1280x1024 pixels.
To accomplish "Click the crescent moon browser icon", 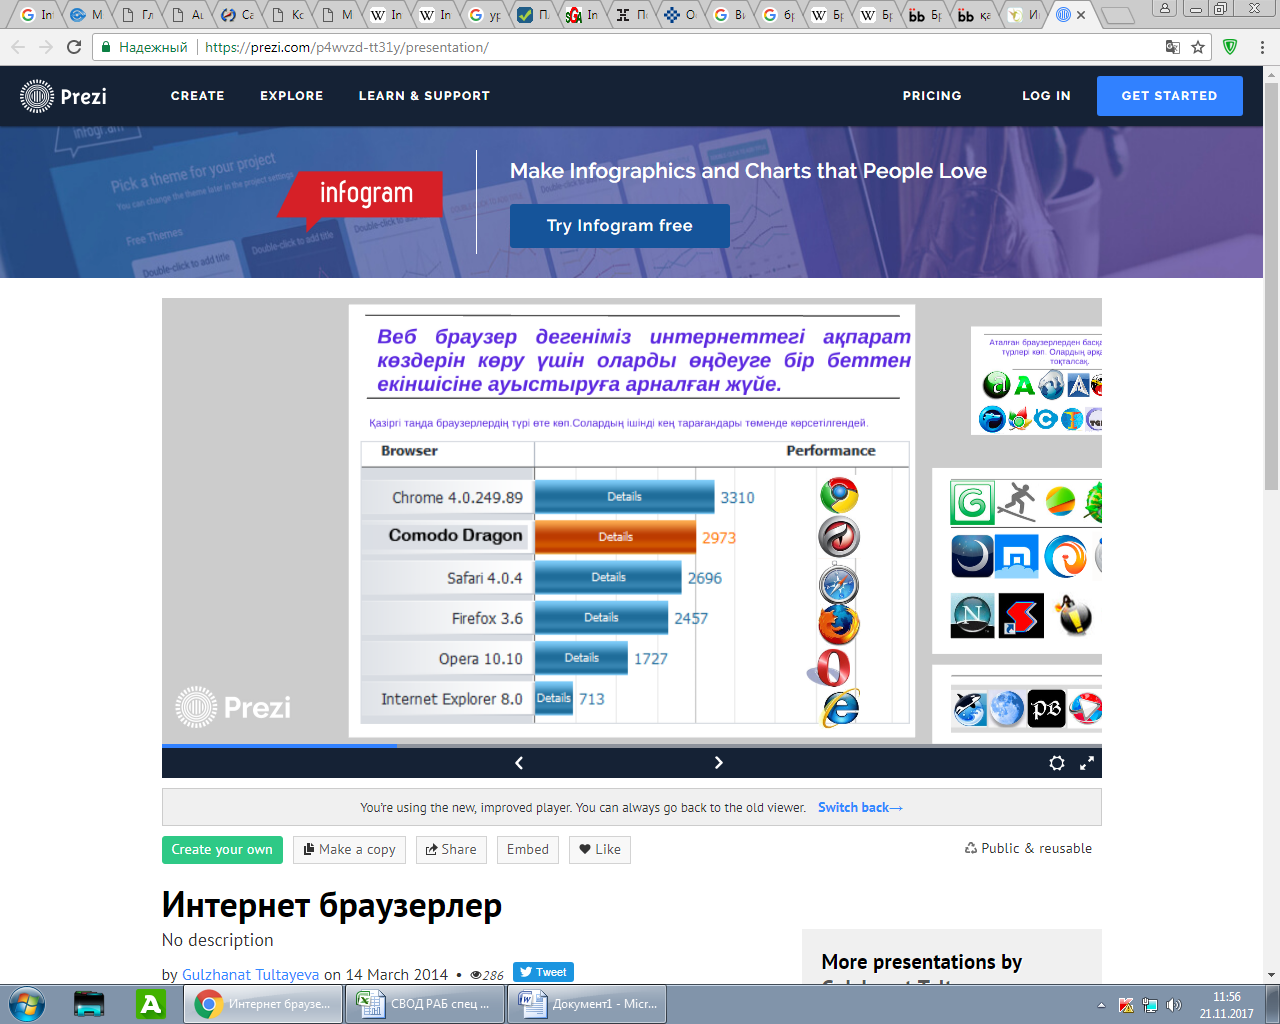I will click(x=972, y=557).
